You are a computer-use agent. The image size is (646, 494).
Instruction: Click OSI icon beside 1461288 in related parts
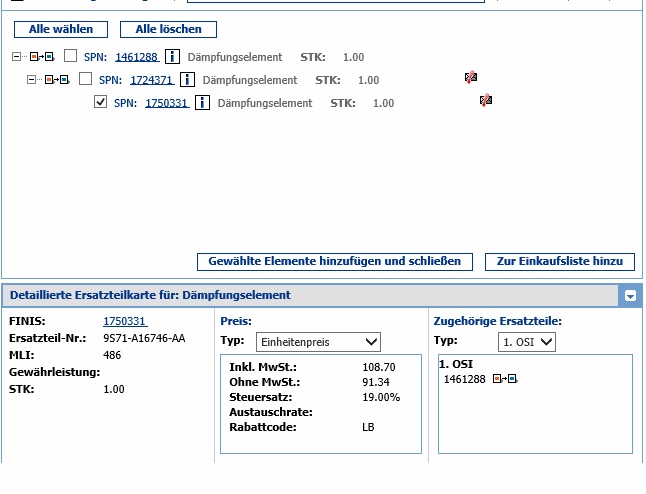coord(507,379)
